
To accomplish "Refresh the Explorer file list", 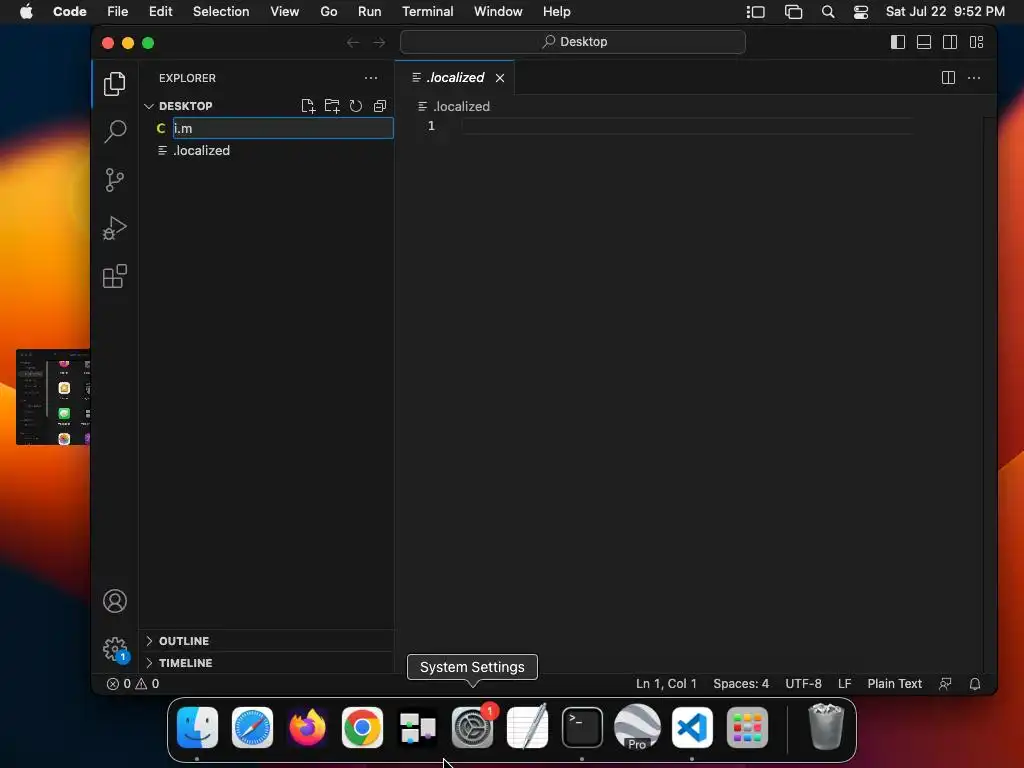I will tap(356, 106).
